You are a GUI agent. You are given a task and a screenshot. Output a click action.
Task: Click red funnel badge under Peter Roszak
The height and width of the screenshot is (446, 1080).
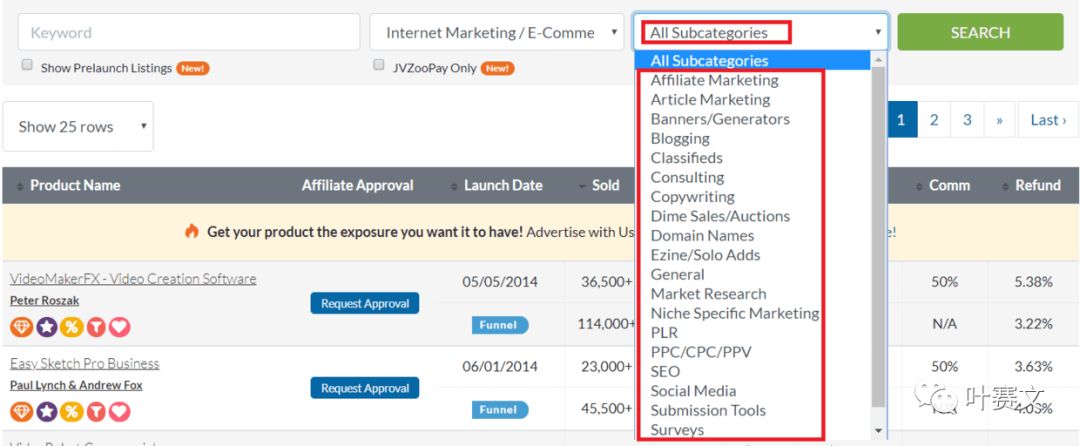tap(96, 327)
